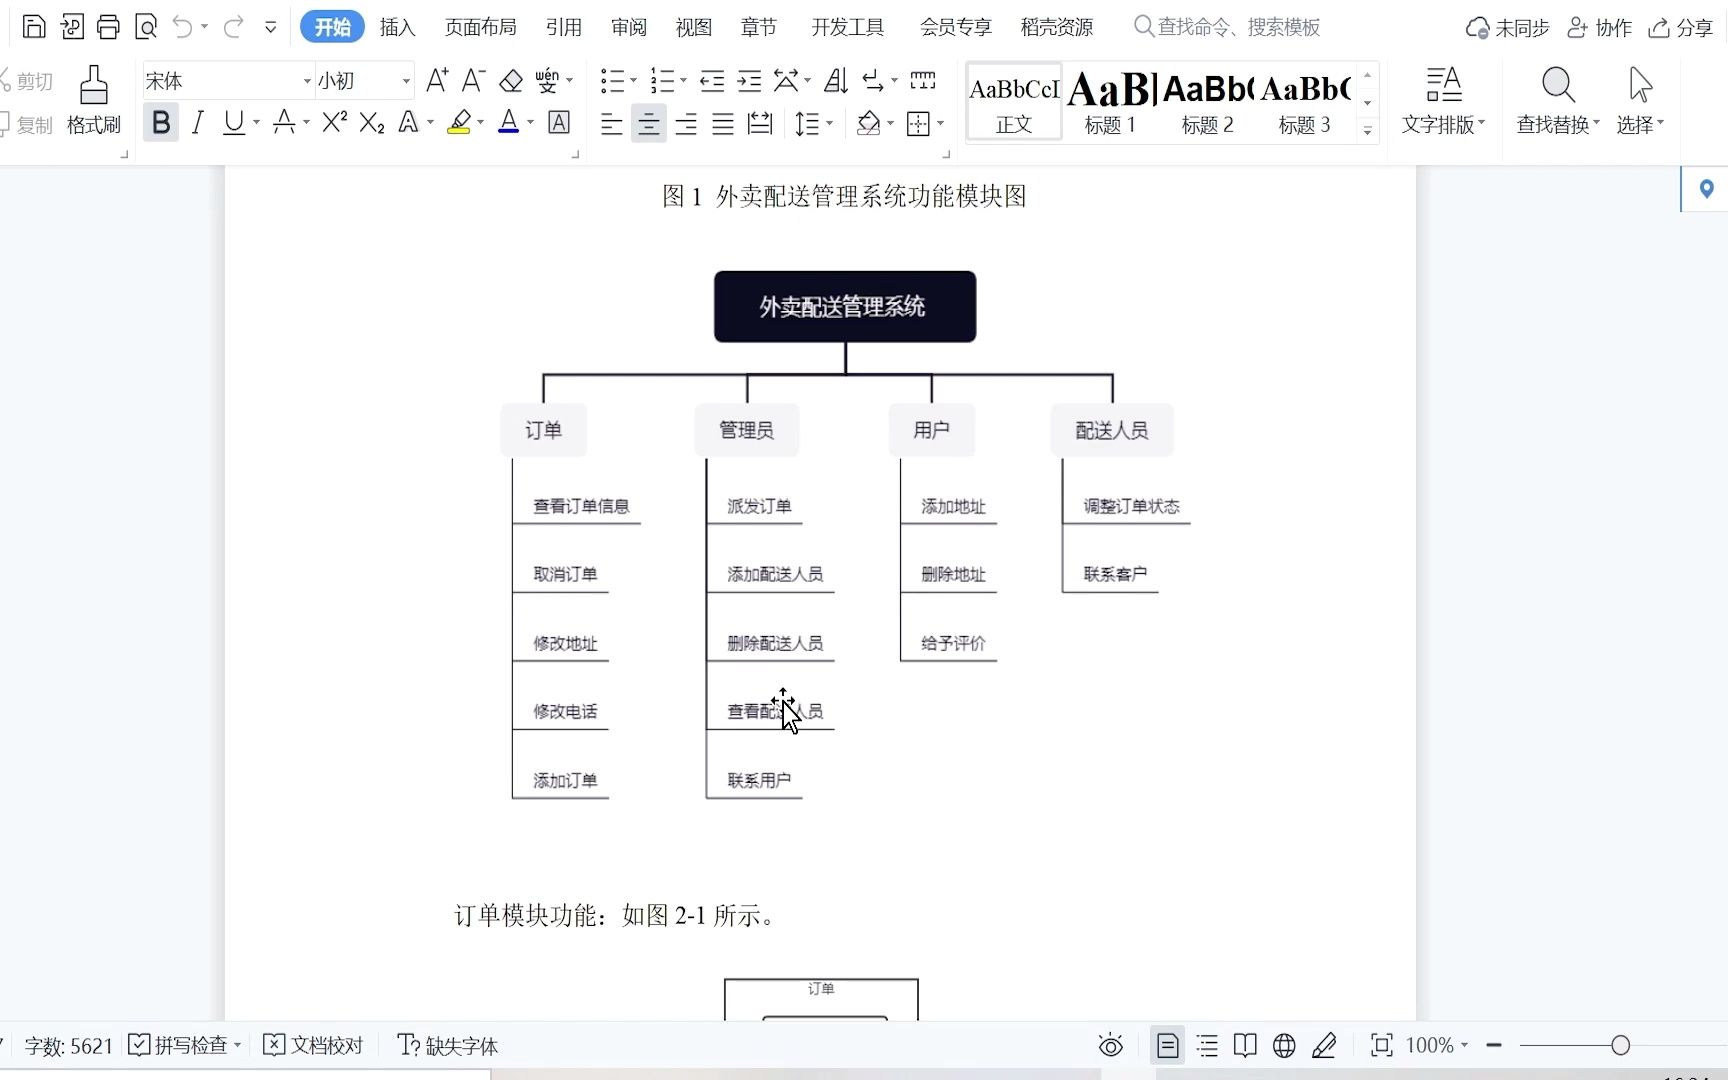Click the Format Painter brush icon
Viewport: 1728px width, 1080px height.
(94, 86)
